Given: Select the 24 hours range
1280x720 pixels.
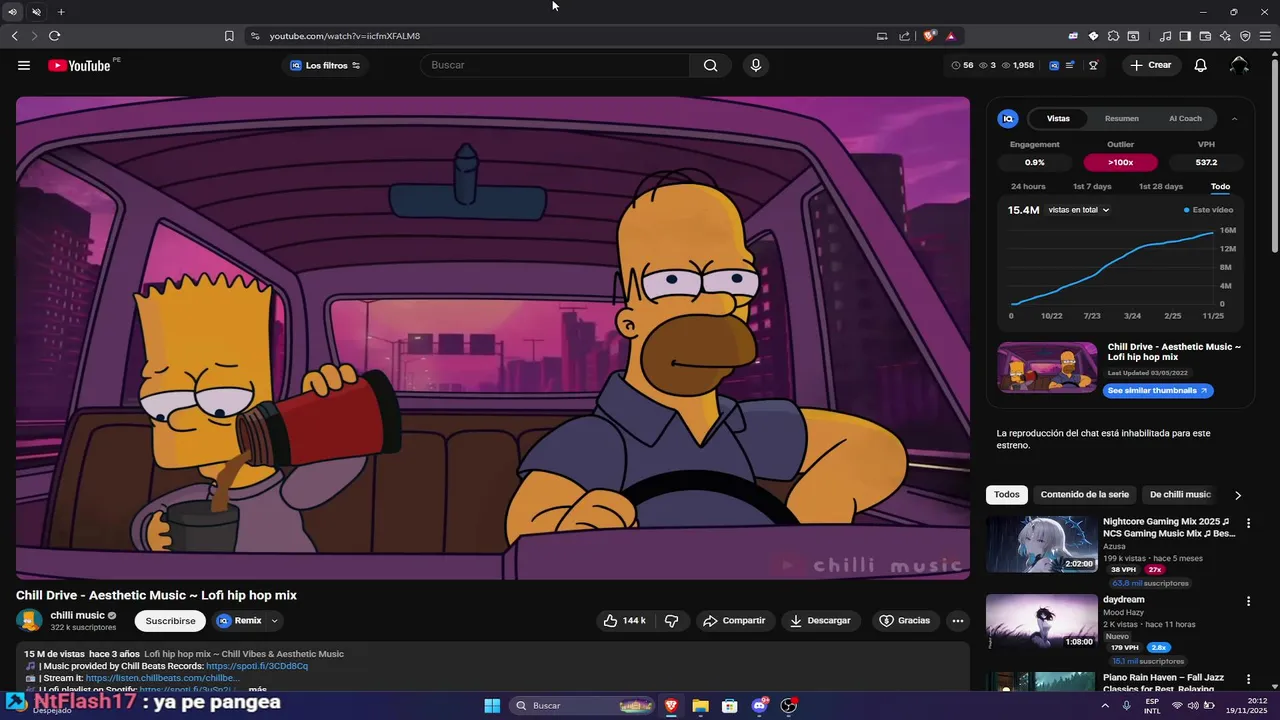Looking at the screenshot, I should [x=1028, y=186].
